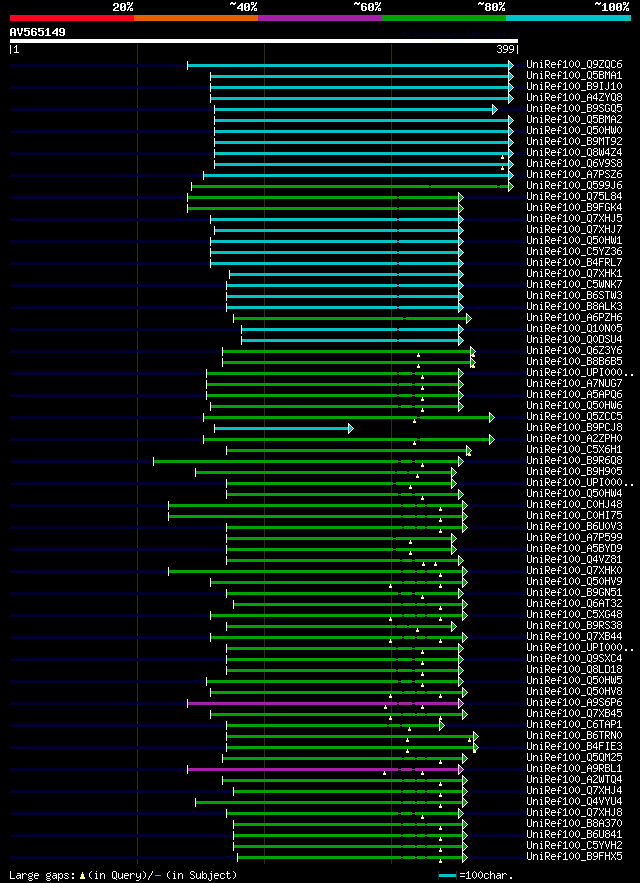Pick the UniRef100_Q4VZ81 label
The height and width of the screenshot is (883, 640).
[x=575, y=560]
